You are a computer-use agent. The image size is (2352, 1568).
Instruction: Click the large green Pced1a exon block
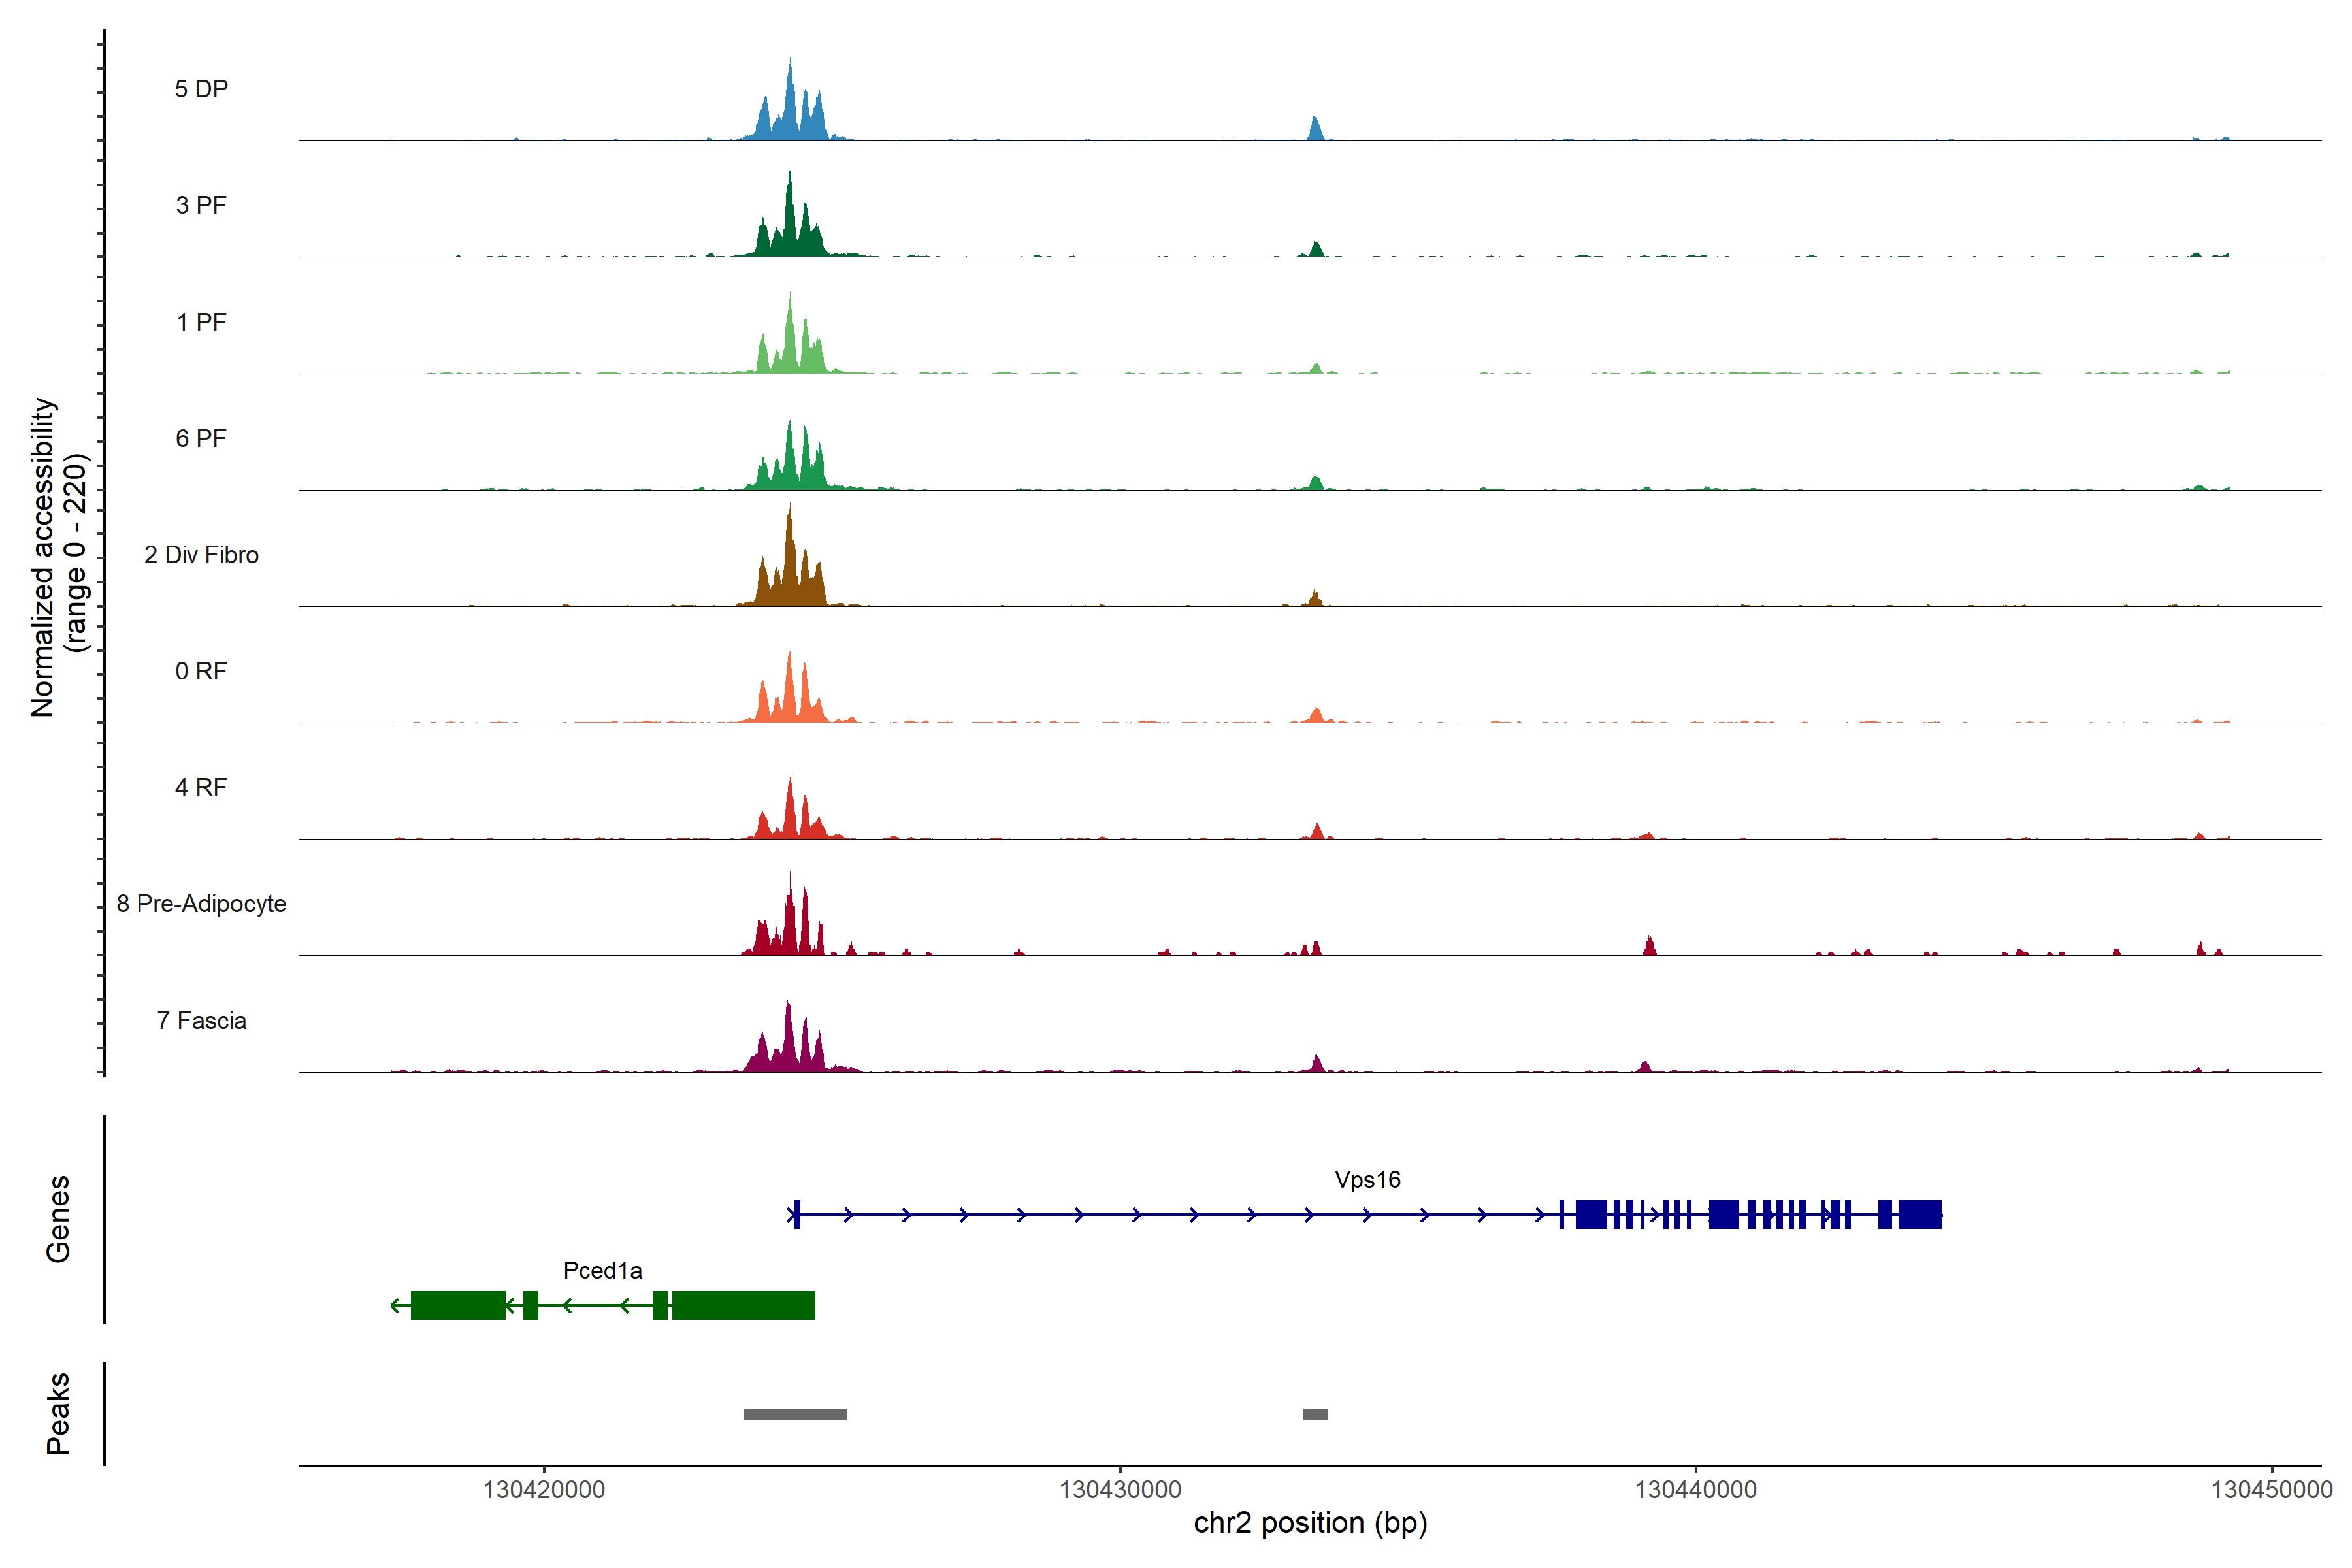point(743,1305)
